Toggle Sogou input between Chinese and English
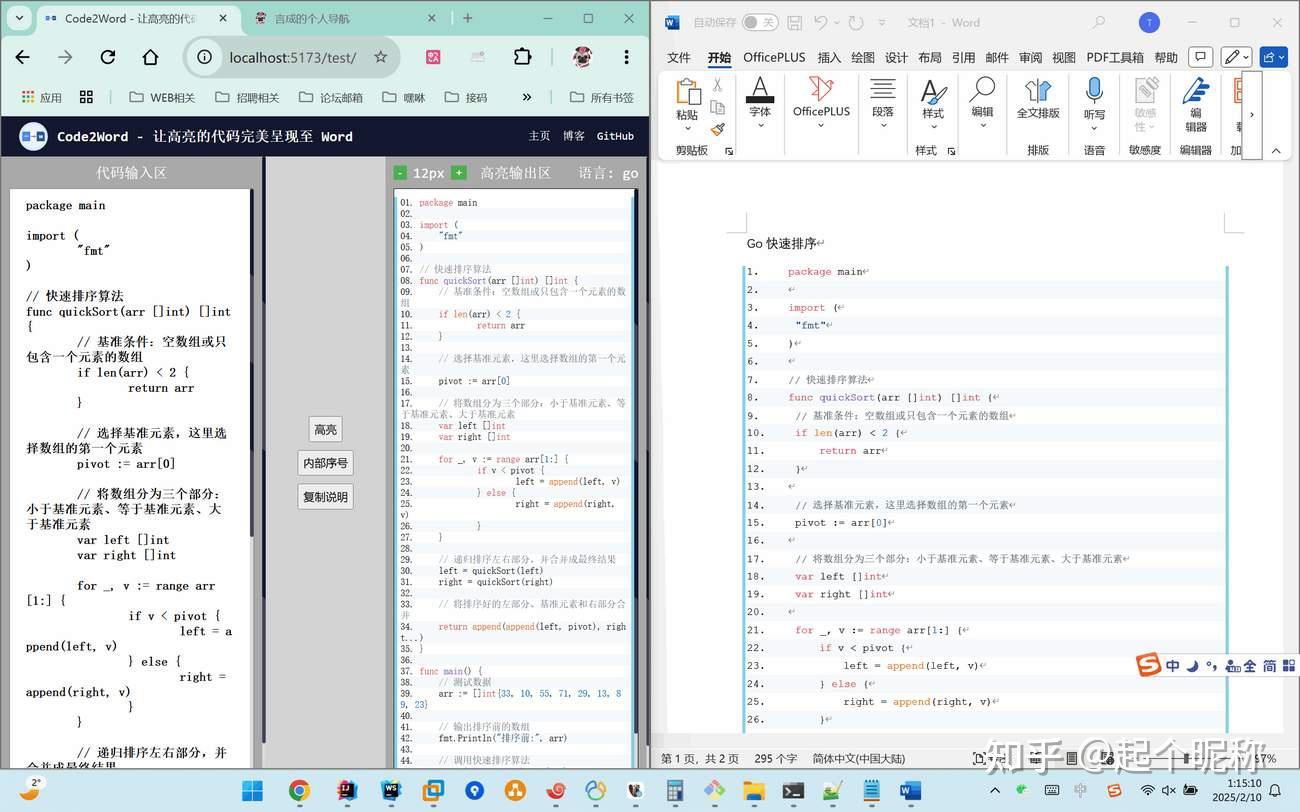 [x=1173, y=666]
